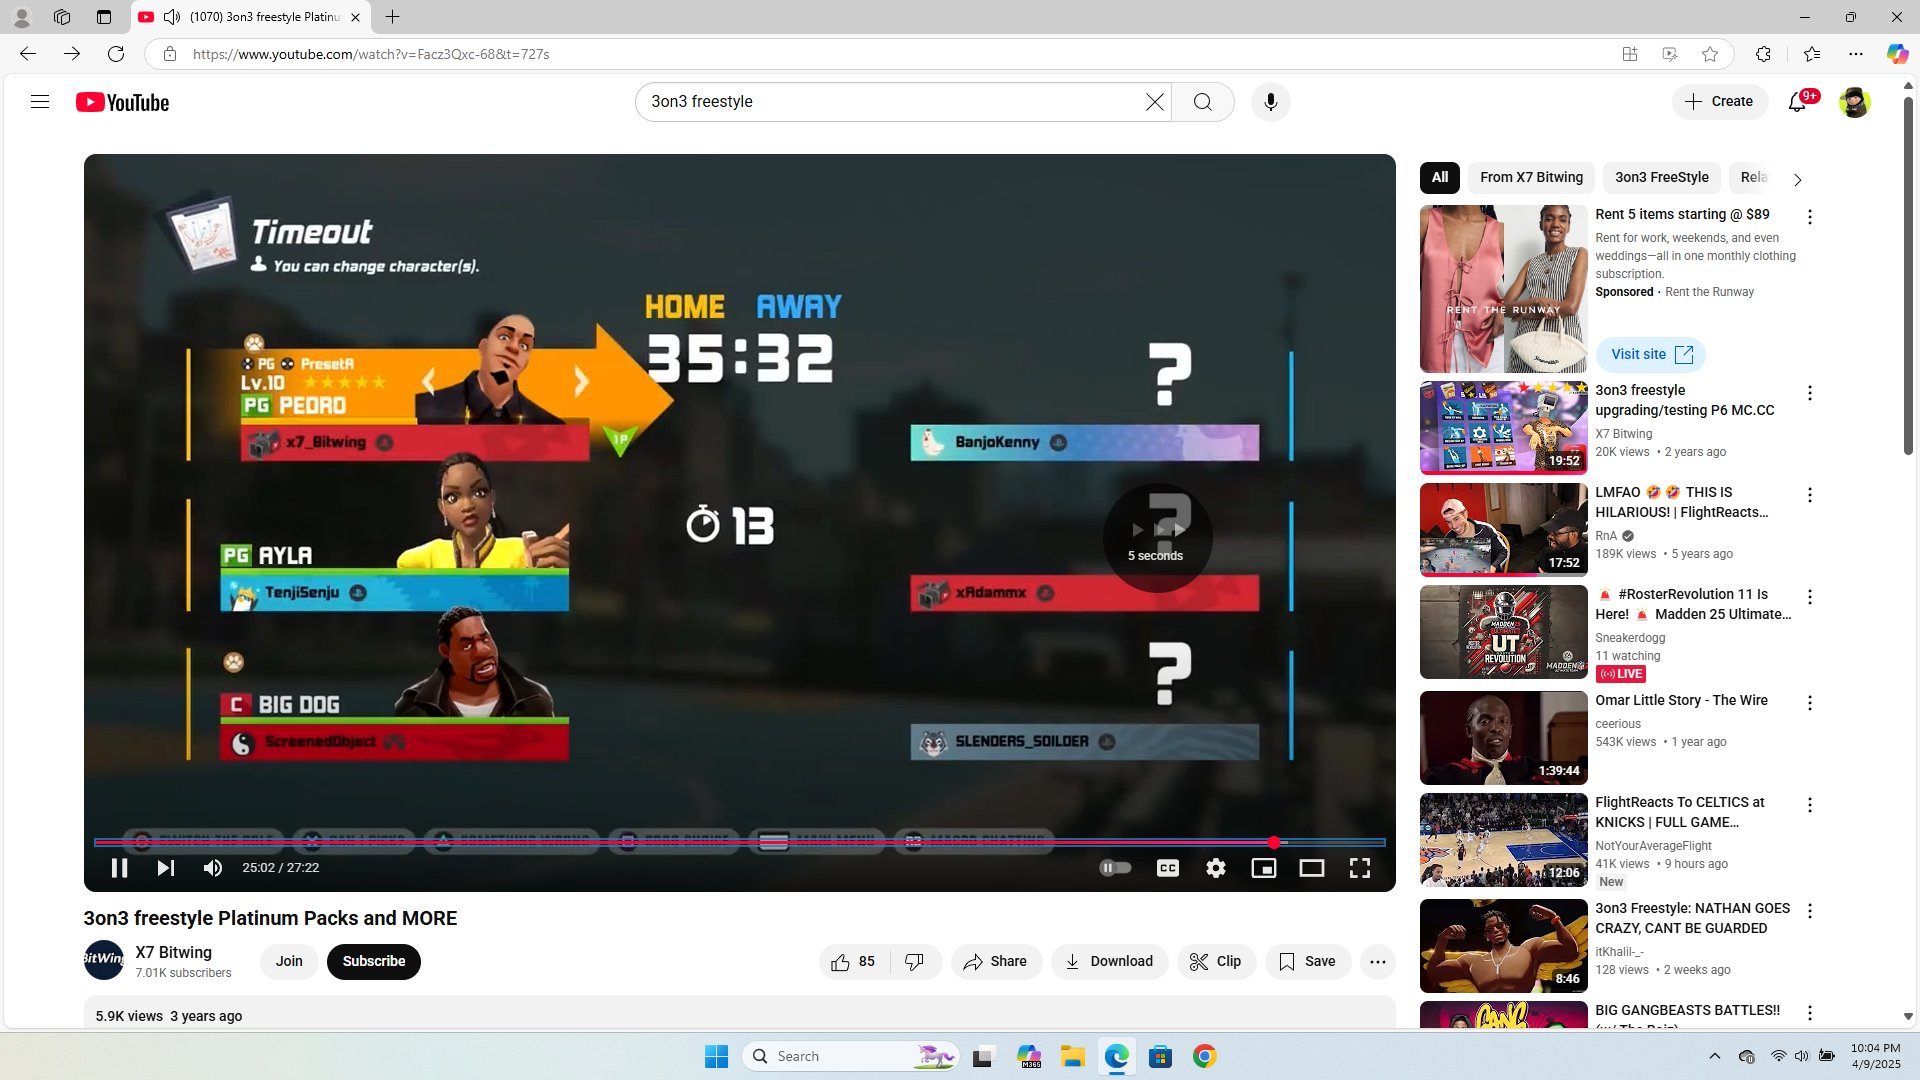
Task: Open options for LMFAO FlightReacts video
Action: click(1810, 495)
